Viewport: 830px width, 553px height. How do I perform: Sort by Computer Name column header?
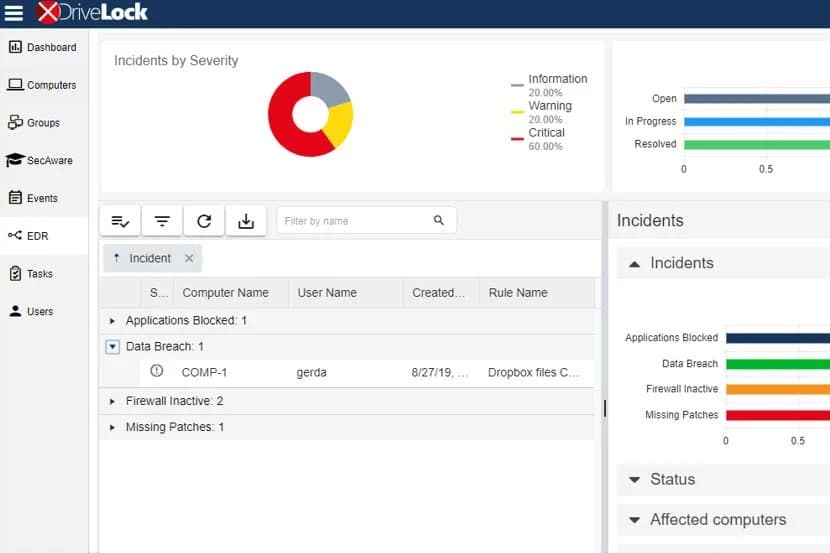tap(225, 293)
